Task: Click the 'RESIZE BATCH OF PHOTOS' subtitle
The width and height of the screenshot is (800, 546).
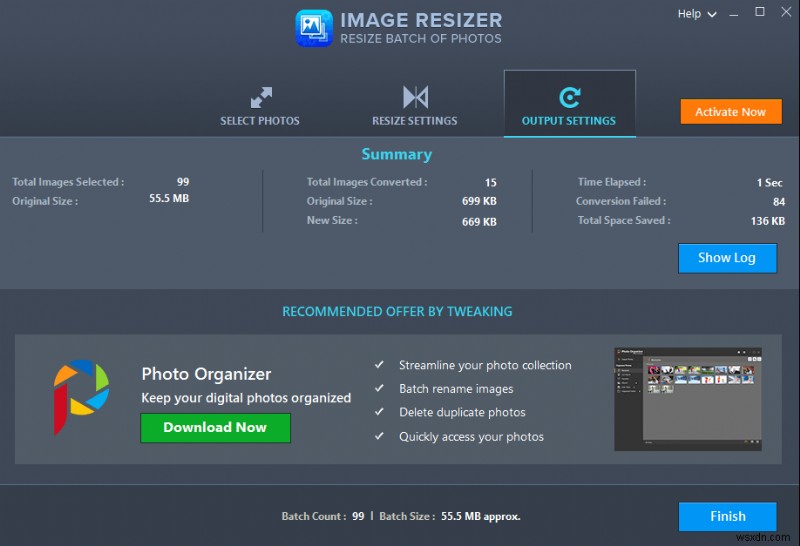Action: (421, 39)
